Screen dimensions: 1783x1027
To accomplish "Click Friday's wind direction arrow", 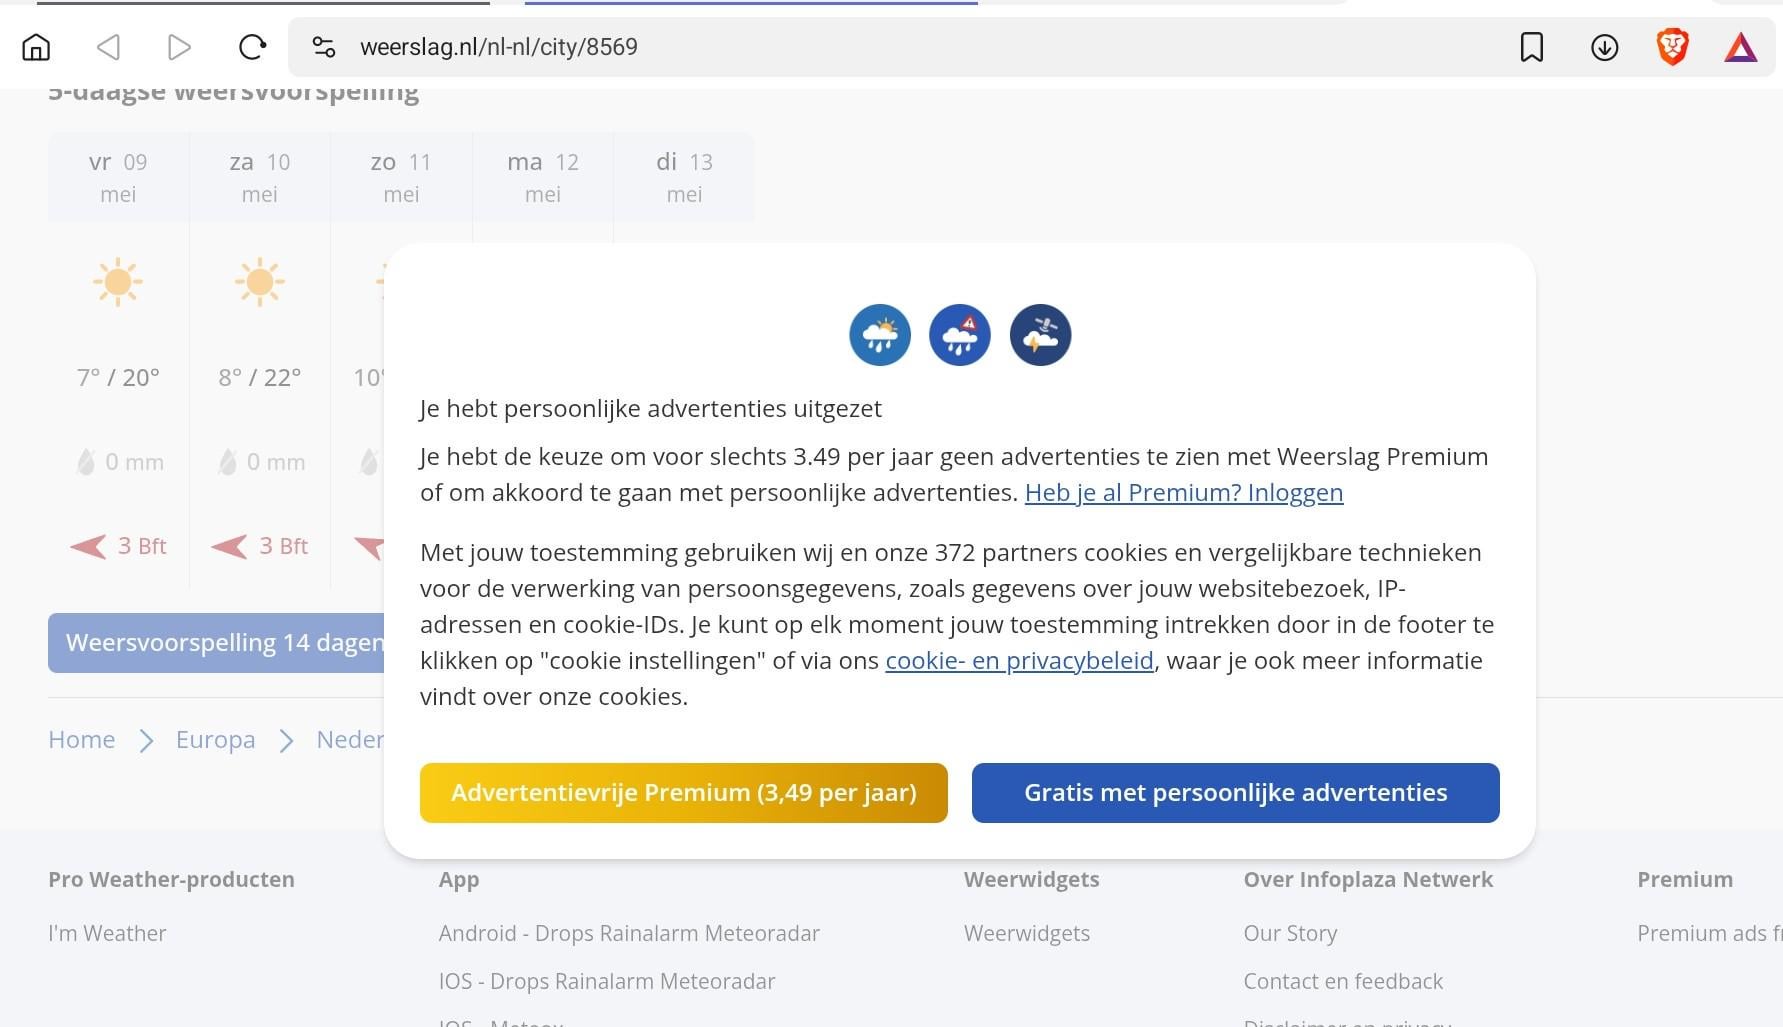I will click(88, 546).
